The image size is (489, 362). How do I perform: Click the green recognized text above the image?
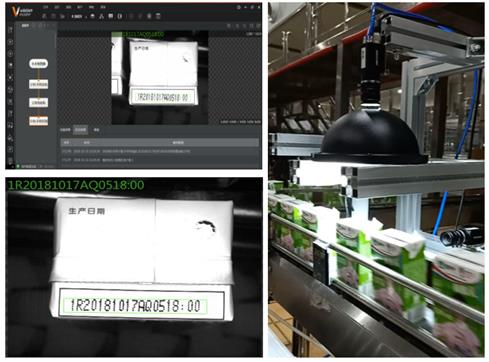click(143, 34)
